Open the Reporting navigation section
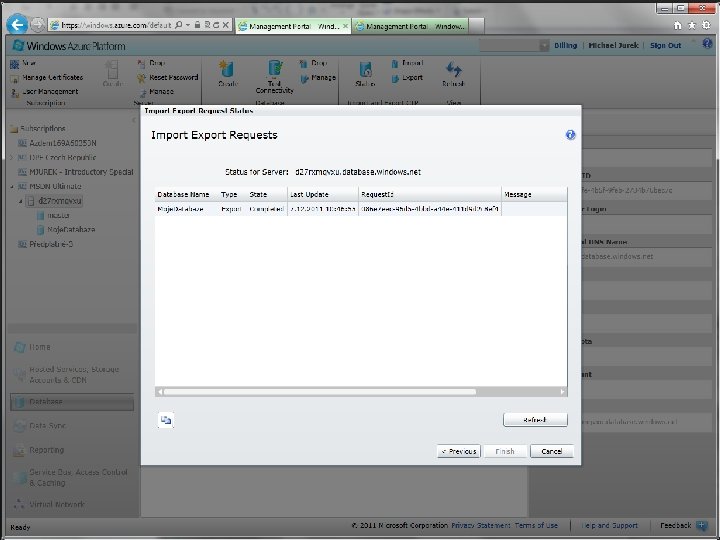Image resolution: width=720 pixels, height=540 pixels. pos(39,450)
